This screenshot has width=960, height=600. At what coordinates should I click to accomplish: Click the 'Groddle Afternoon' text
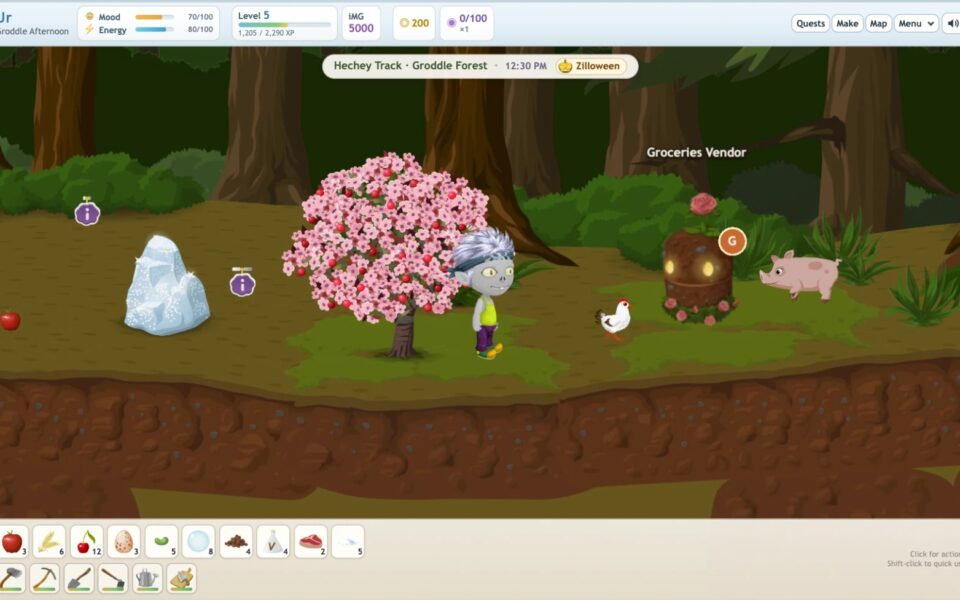click(x=34, y=31)
